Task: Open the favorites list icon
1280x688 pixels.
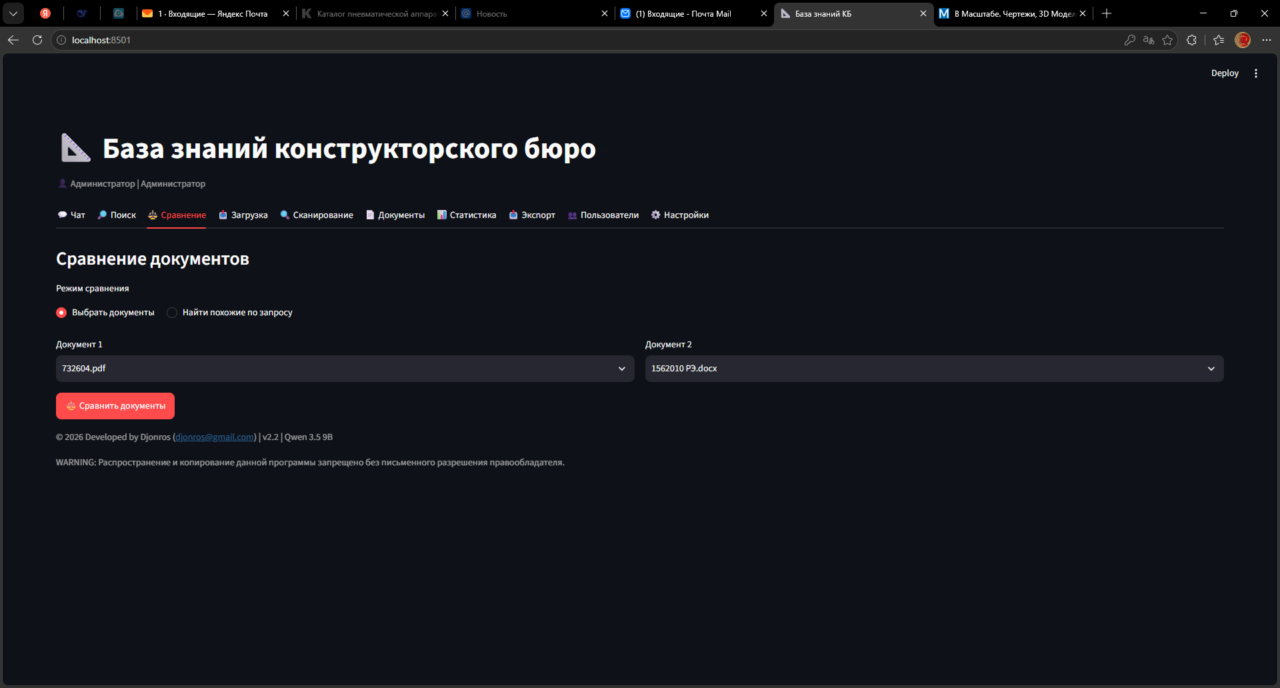Action: tap(1218, 40)
